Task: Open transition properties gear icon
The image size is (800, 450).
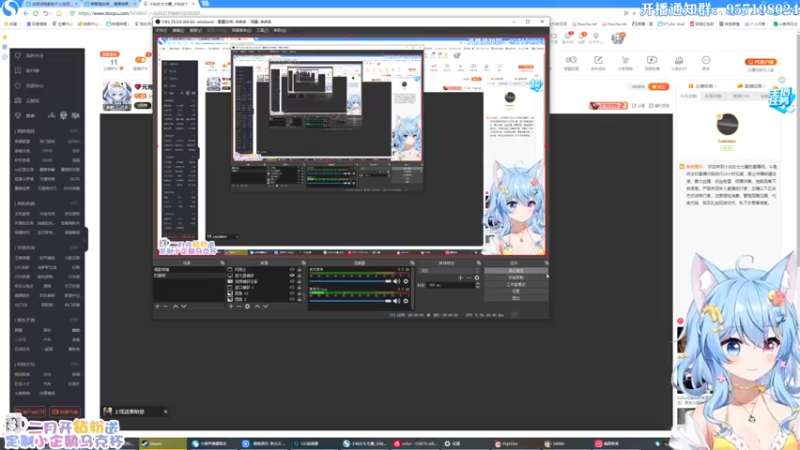Action: 477,278
